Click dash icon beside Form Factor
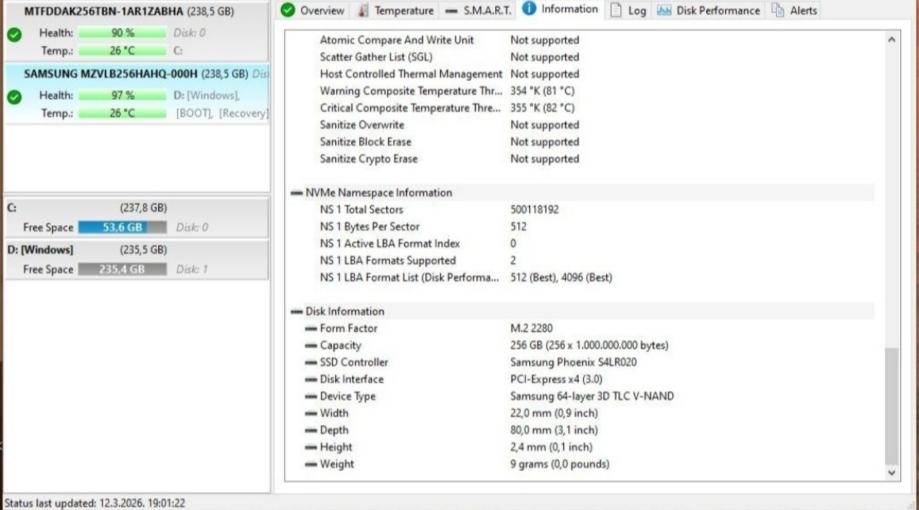The width and height of the screenshot is (919, 510). pyautogui.click(x=311, y=328)
